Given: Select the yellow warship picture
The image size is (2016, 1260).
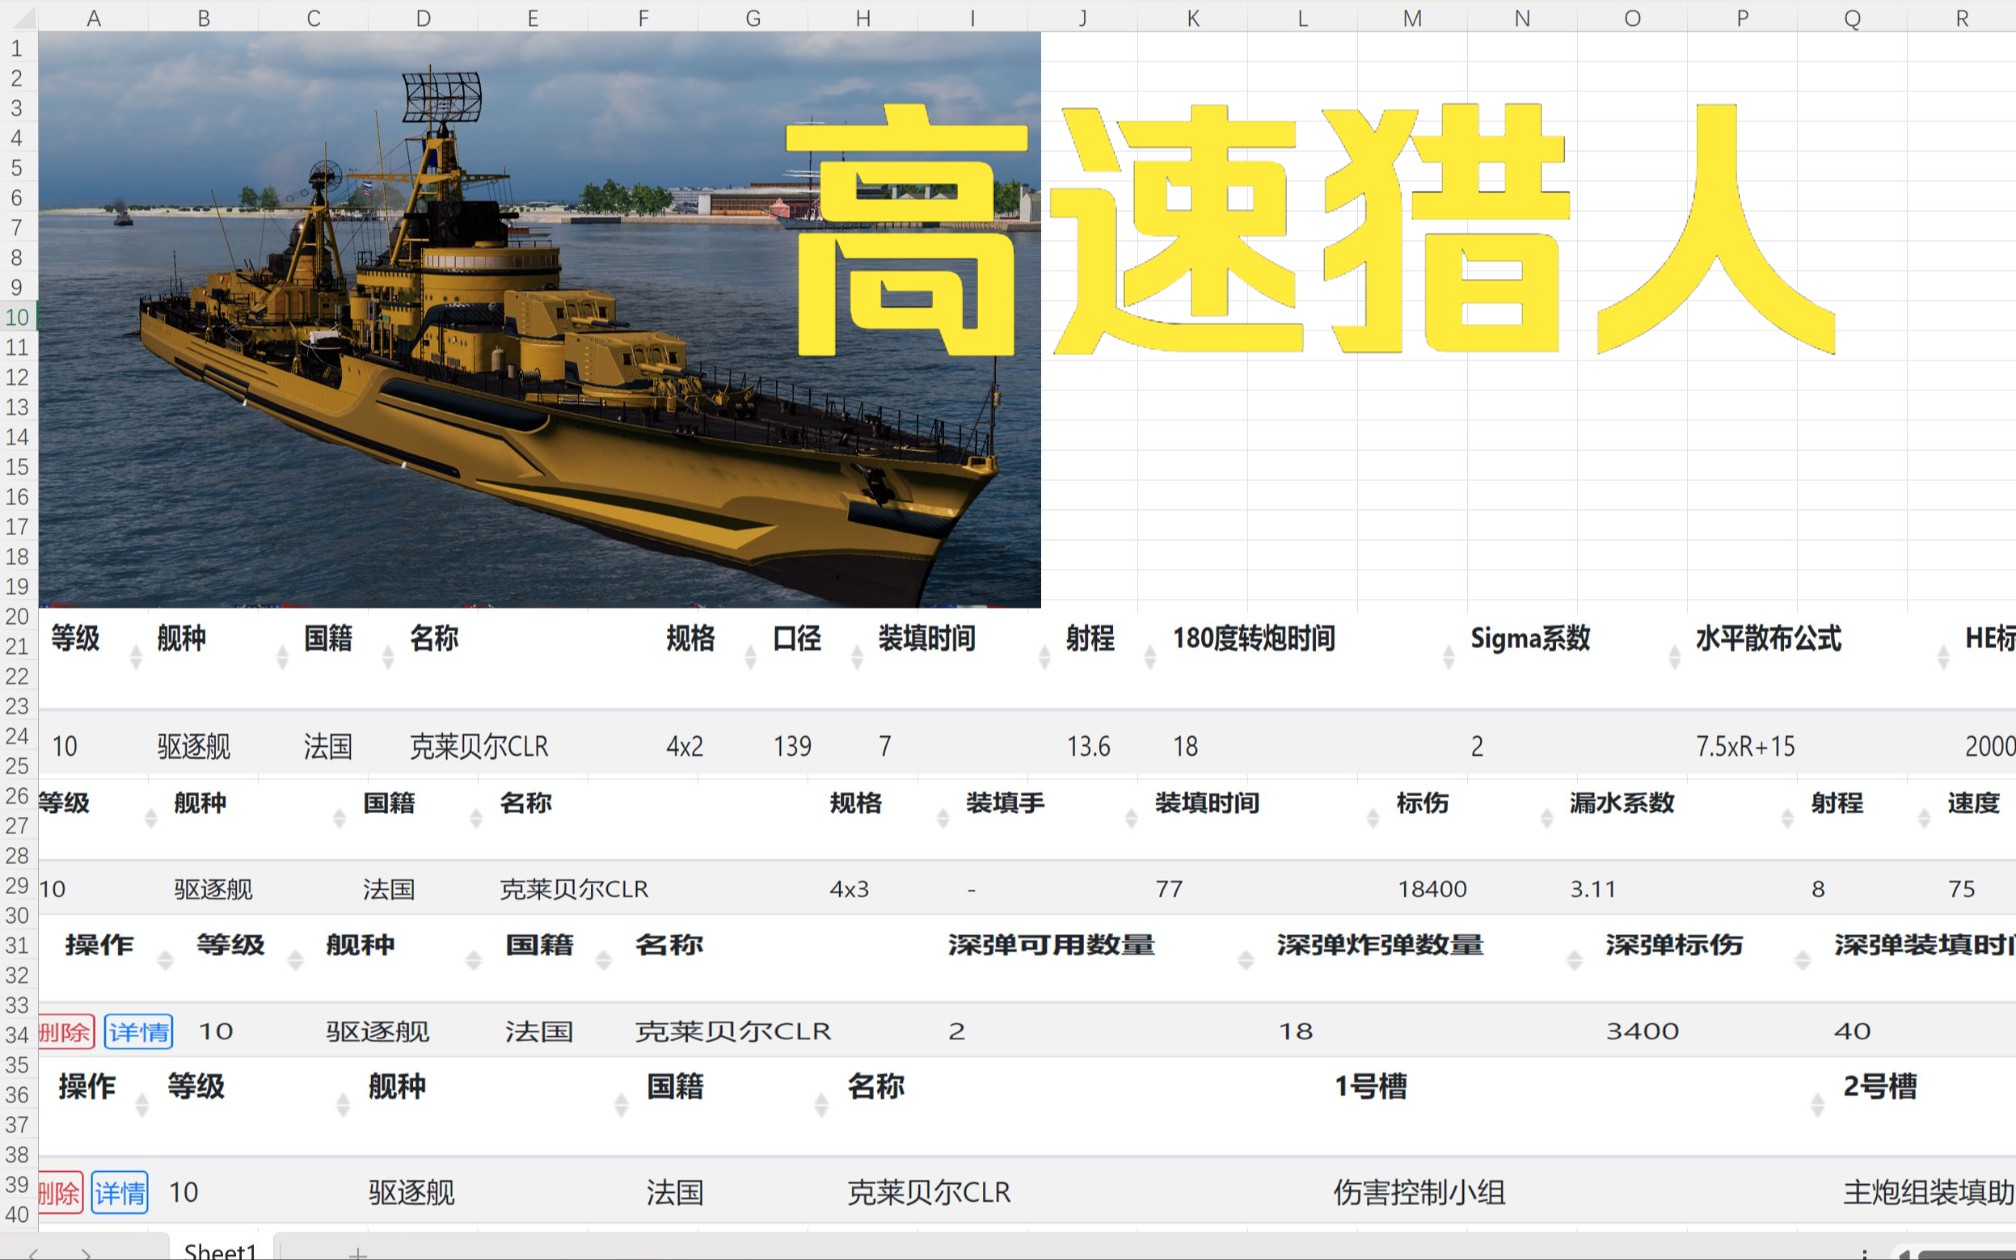Looking at the screenshot, I should 540,320.
